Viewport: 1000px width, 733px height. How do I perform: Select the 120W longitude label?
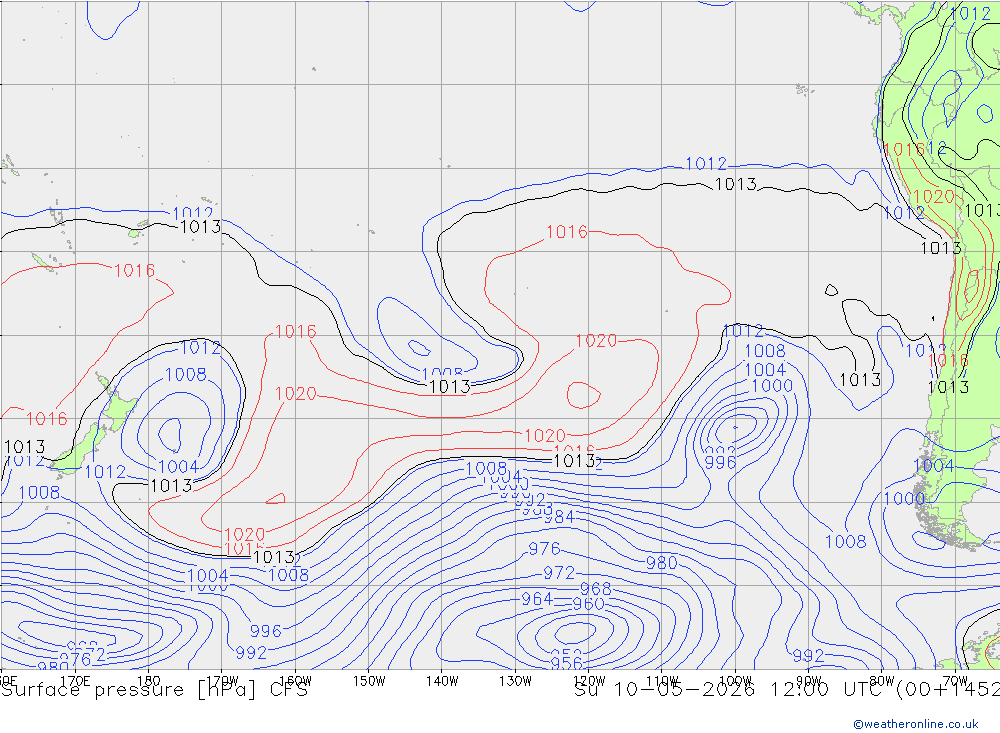589,681
